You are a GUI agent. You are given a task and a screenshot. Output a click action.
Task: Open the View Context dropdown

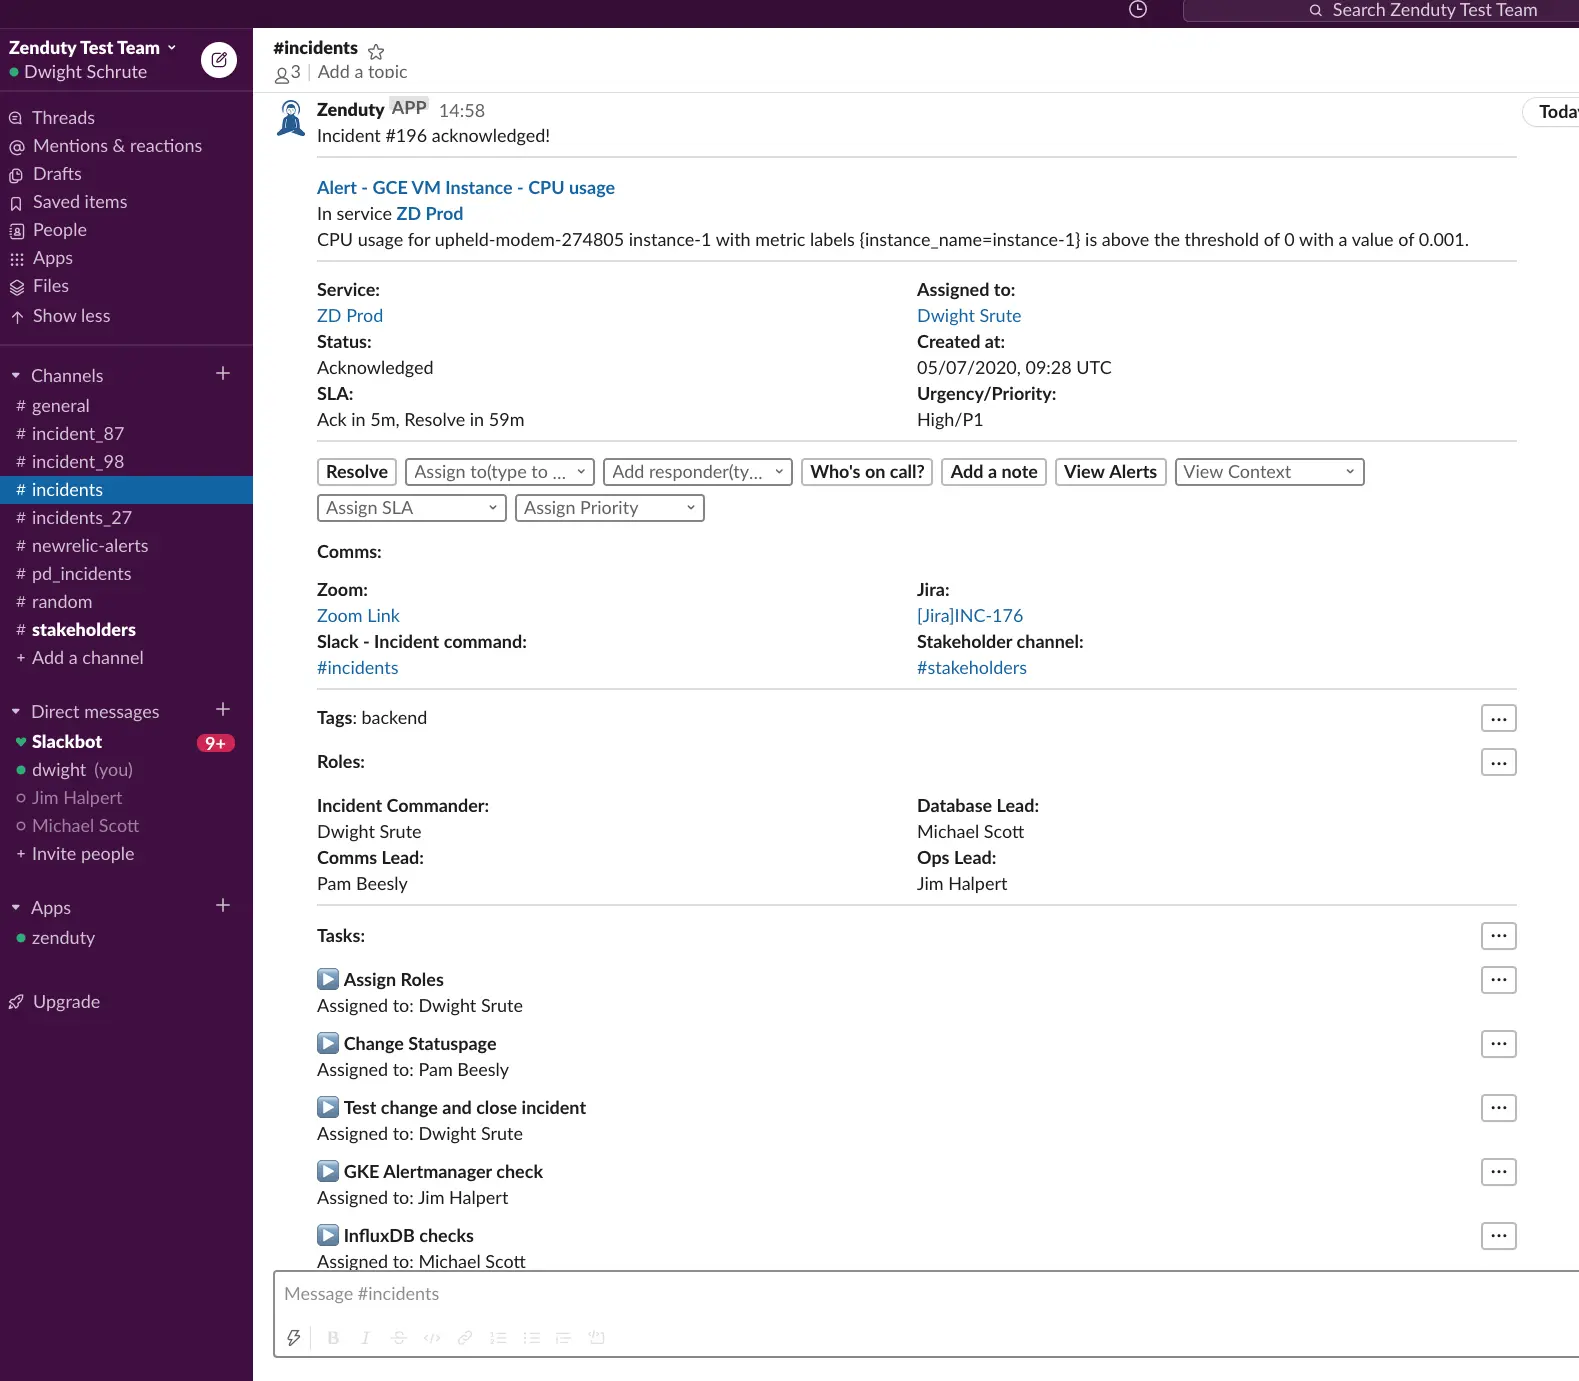click(1269, 472)
